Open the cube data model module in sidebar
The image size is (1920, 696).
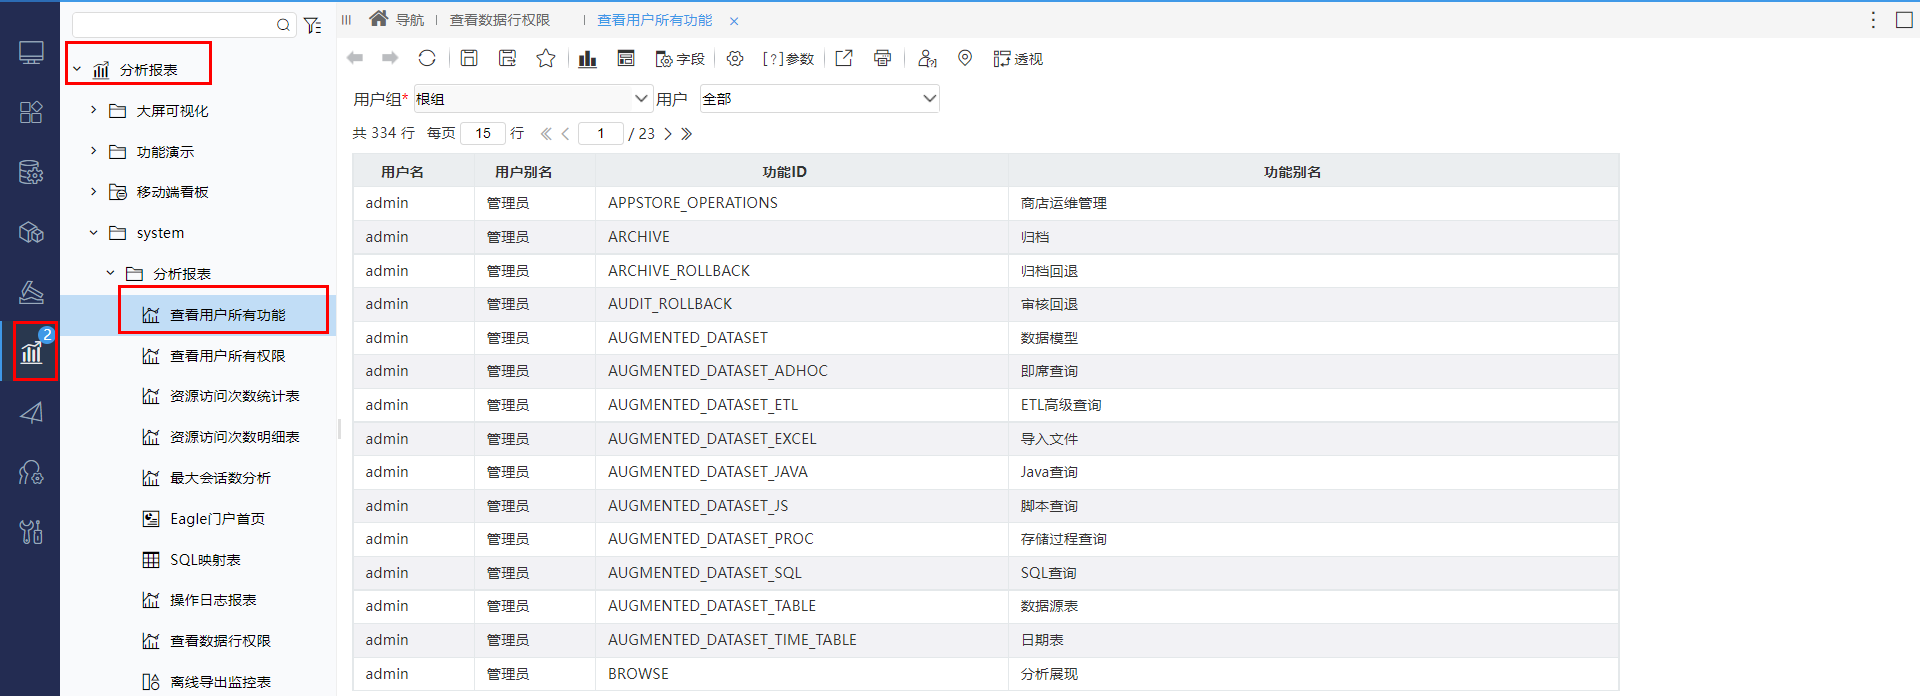(31, 232)
